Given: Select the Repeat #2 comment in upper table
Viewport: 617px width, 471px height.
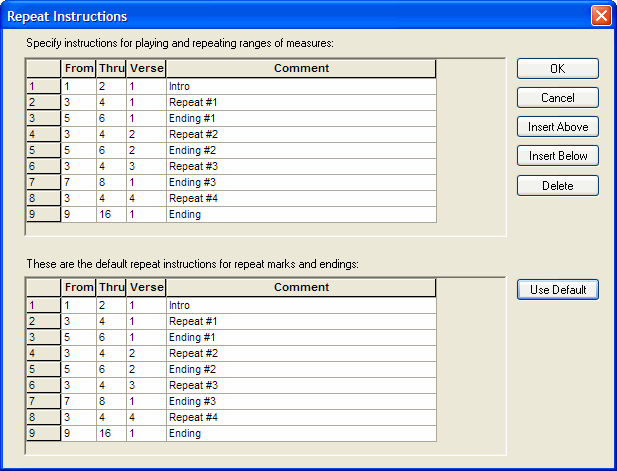Looking at the screenshot, I should coord(300,135).
